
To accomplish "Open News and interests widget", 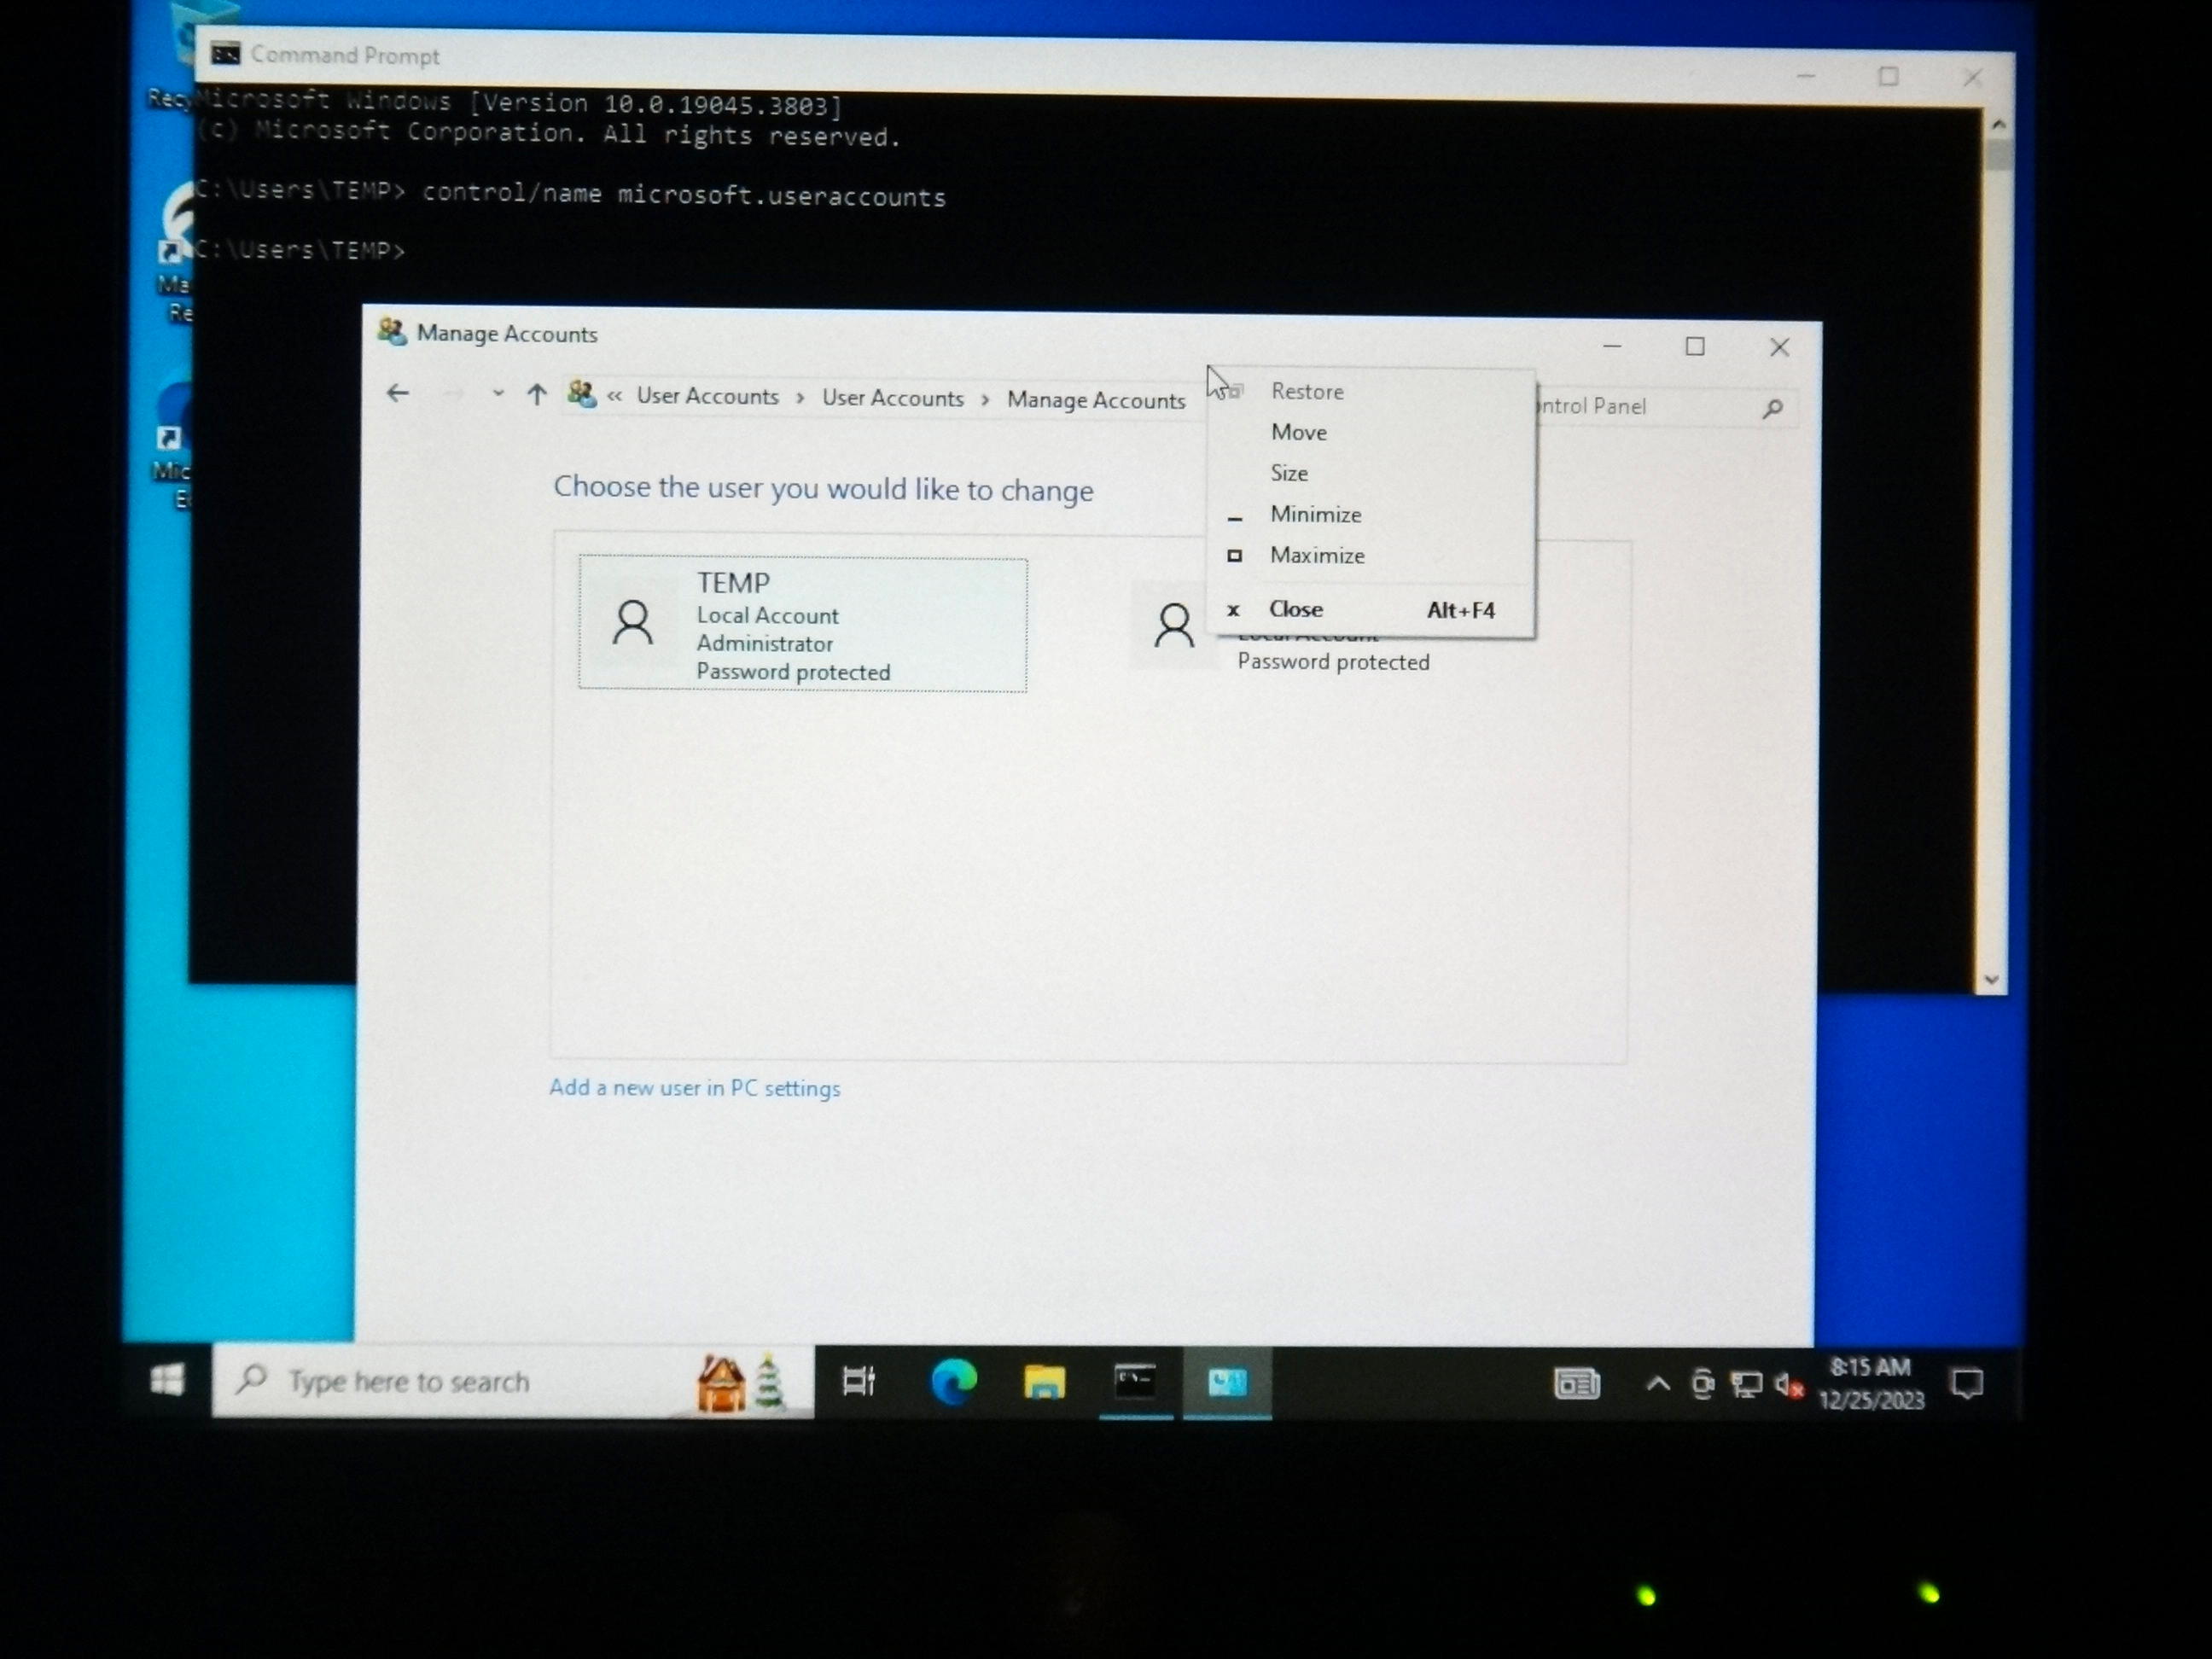I will tap(1577, 1384).
